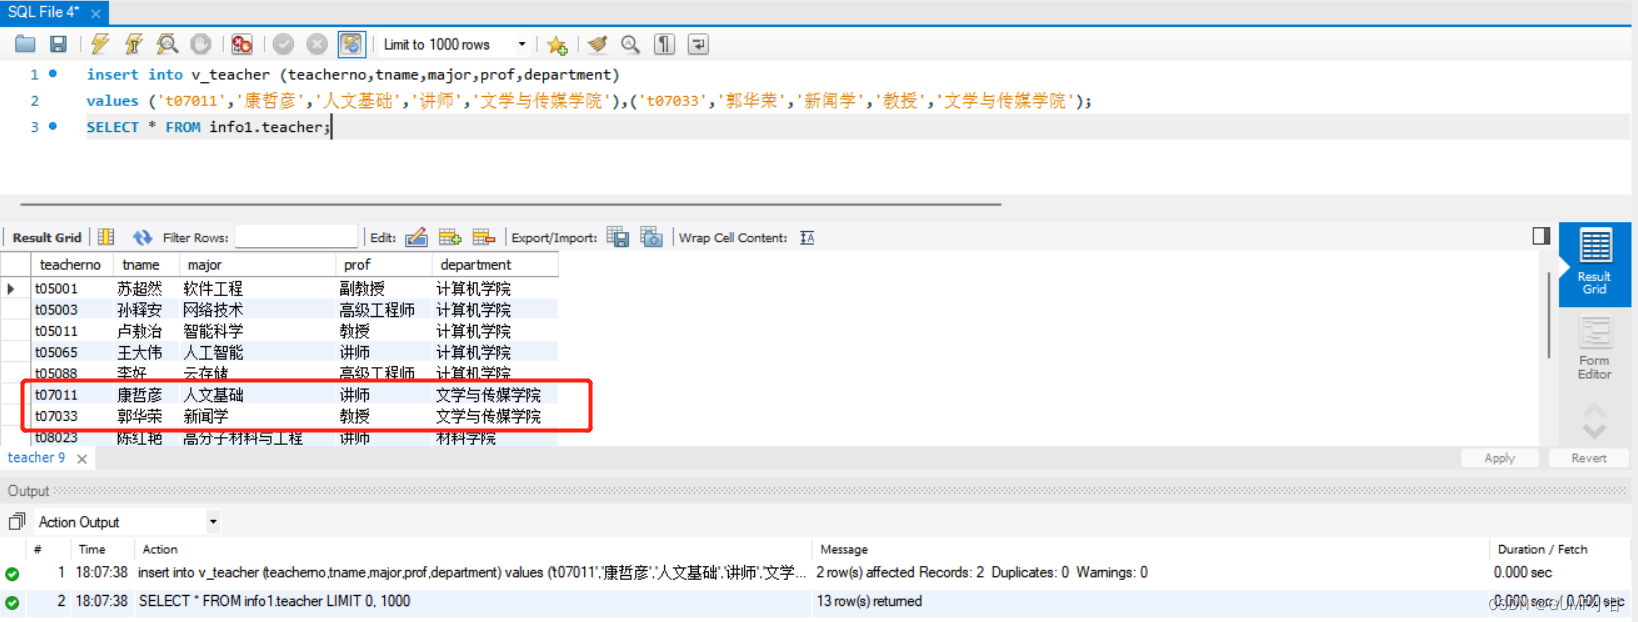Screen dimensions: 1638x622
Task: Toggle the auto-commit mode icon
Action: coord(351,44)
